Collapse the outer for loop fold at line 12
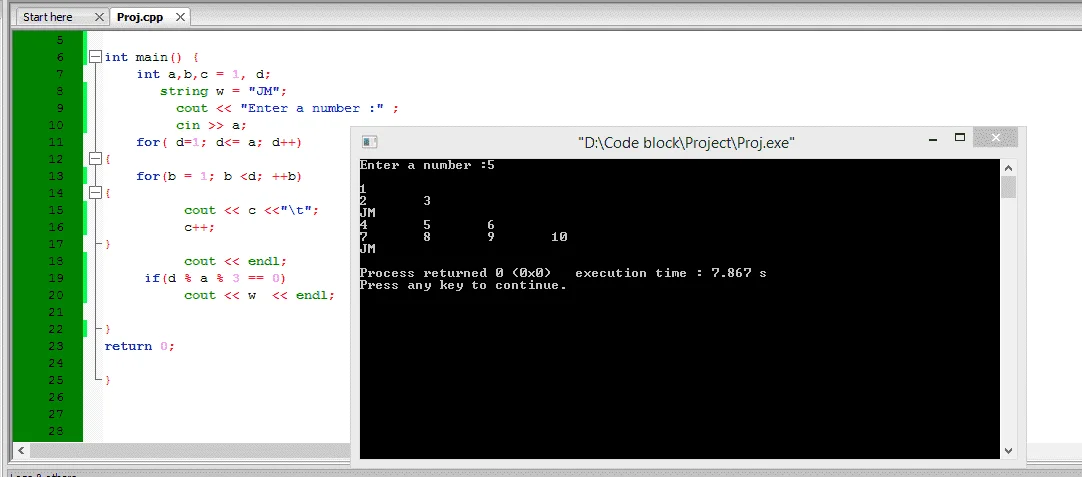The height and width of the screenshot is (477, 1082). [x=97, y=159]
